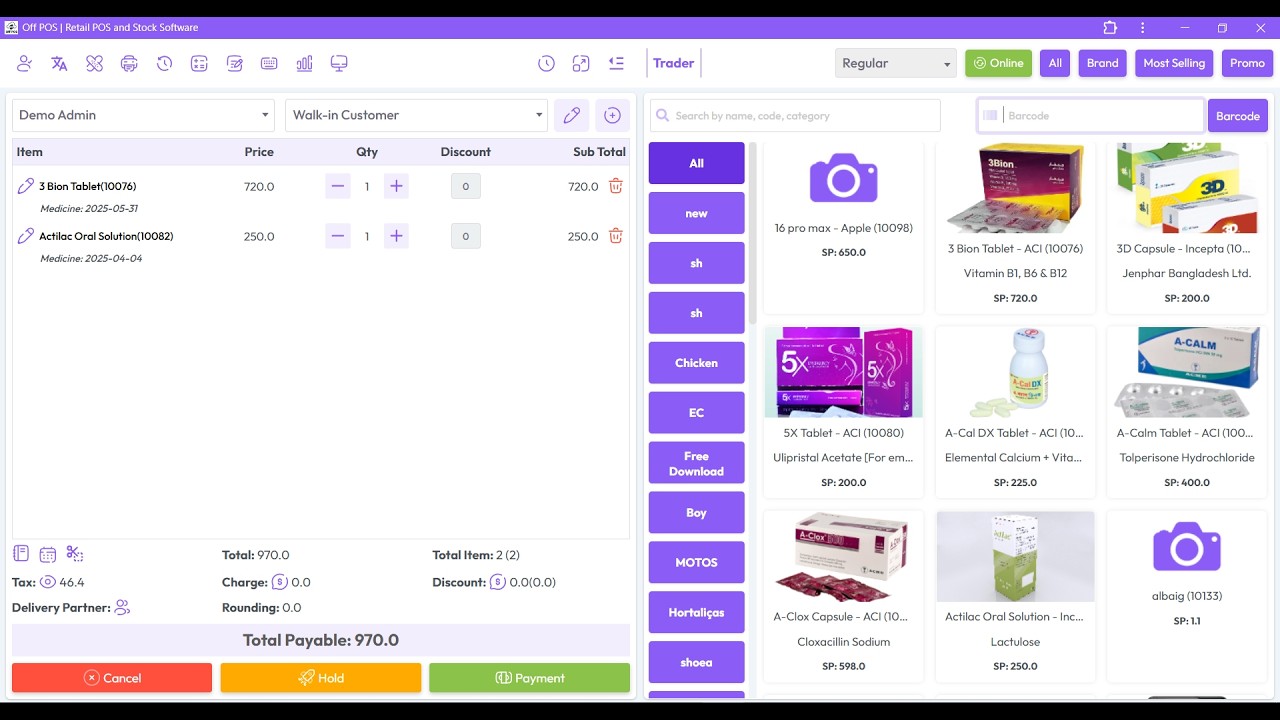Screen dimensions: 1280x720
Task: Toggle Tax visibility eye icon
Action: [x=47, y=582]
